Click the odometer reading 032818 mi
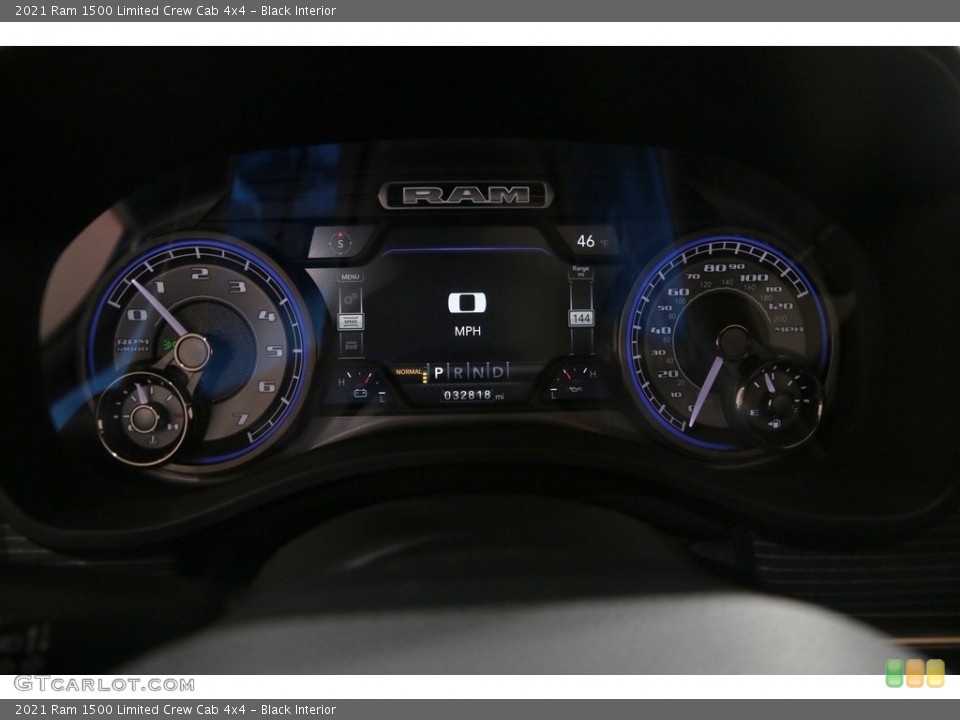 tap(473, 396)
